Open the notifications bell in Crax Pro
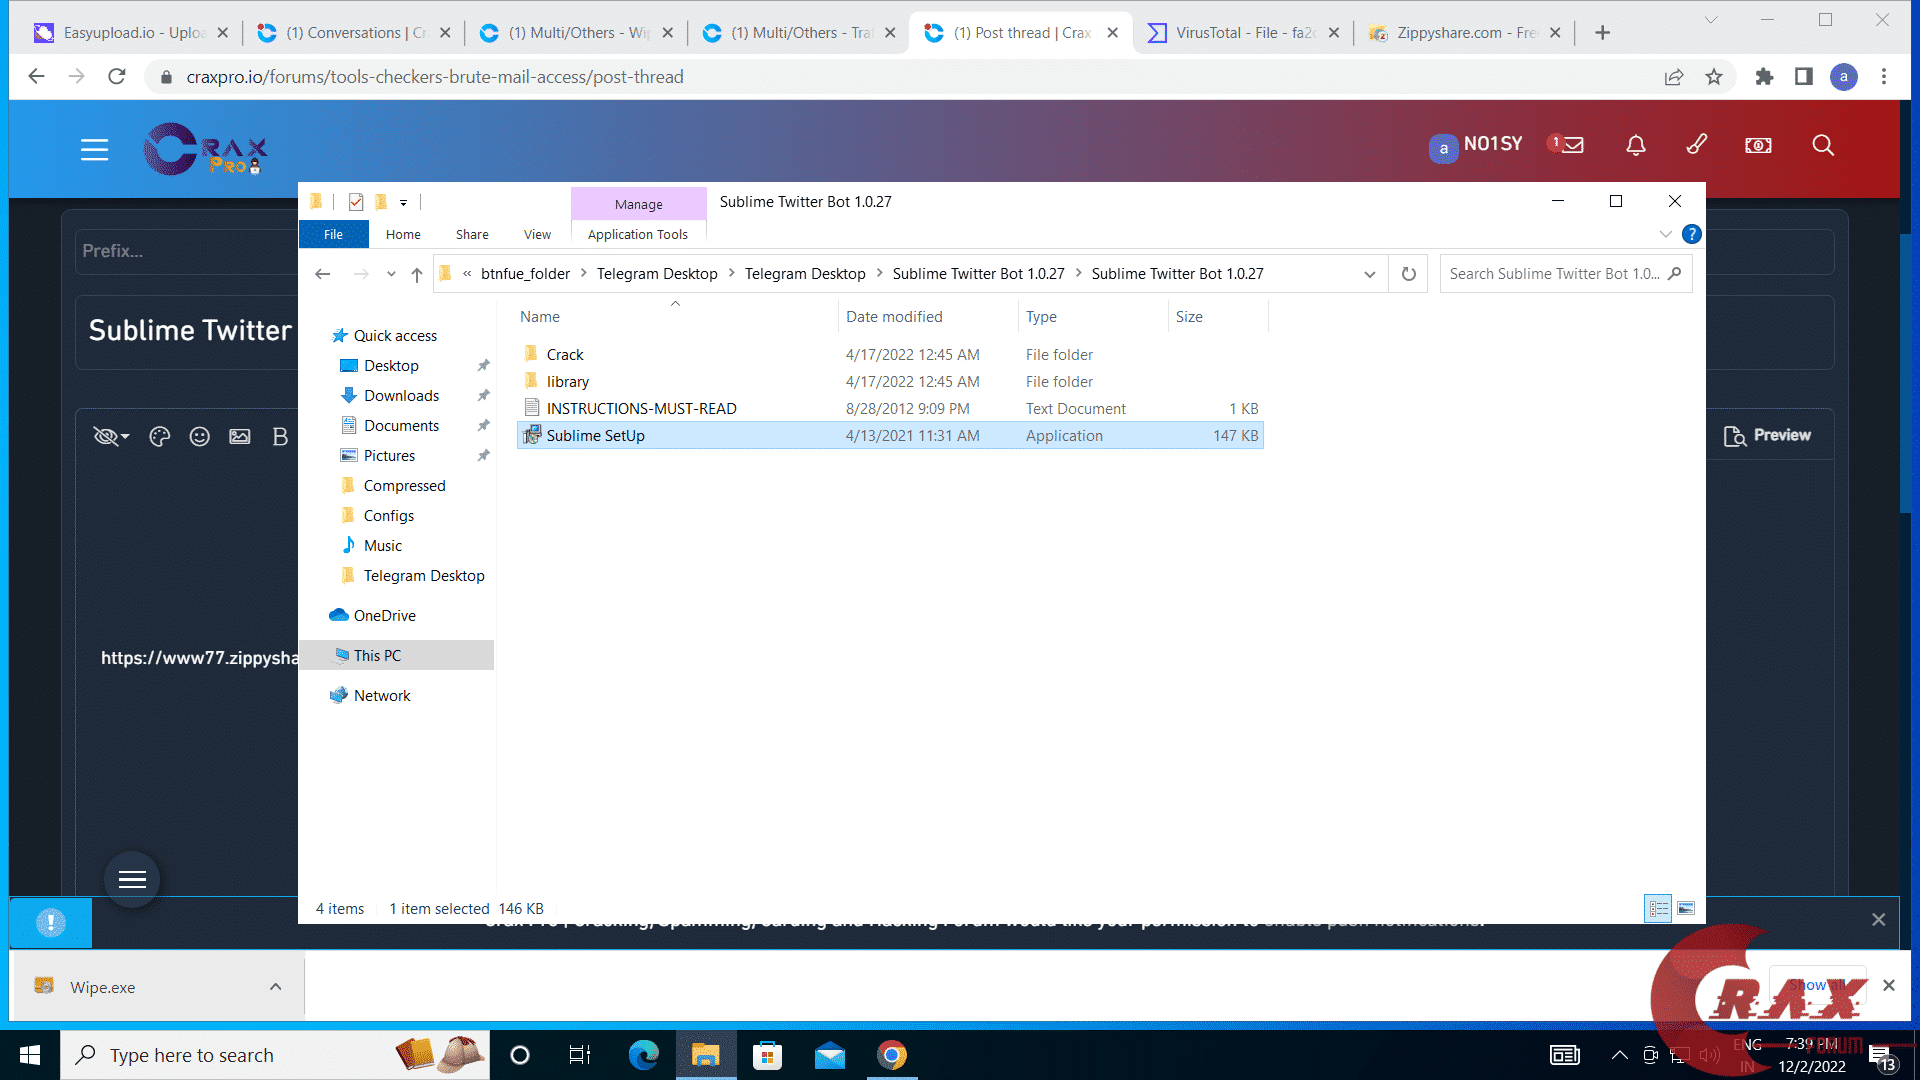The image size is (1920, 1080). click(x=1636, y=146)
